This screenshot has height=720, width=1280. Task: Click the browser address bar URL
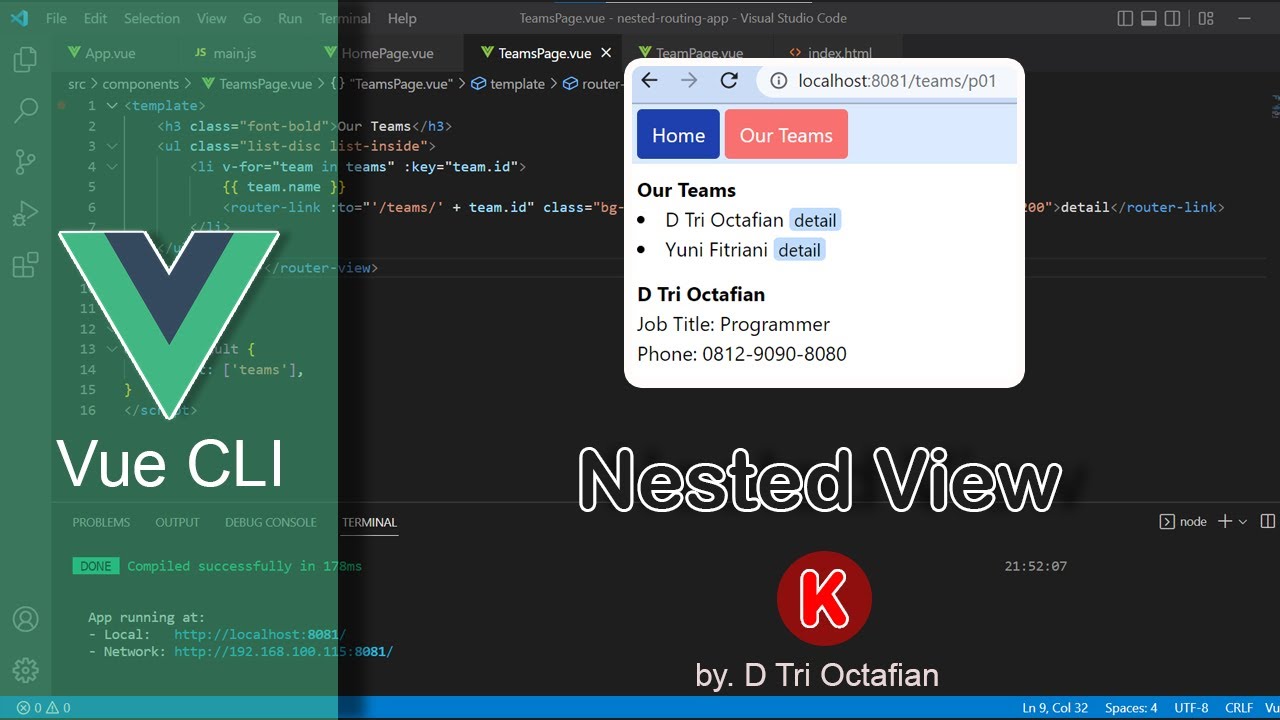(897, 81)
